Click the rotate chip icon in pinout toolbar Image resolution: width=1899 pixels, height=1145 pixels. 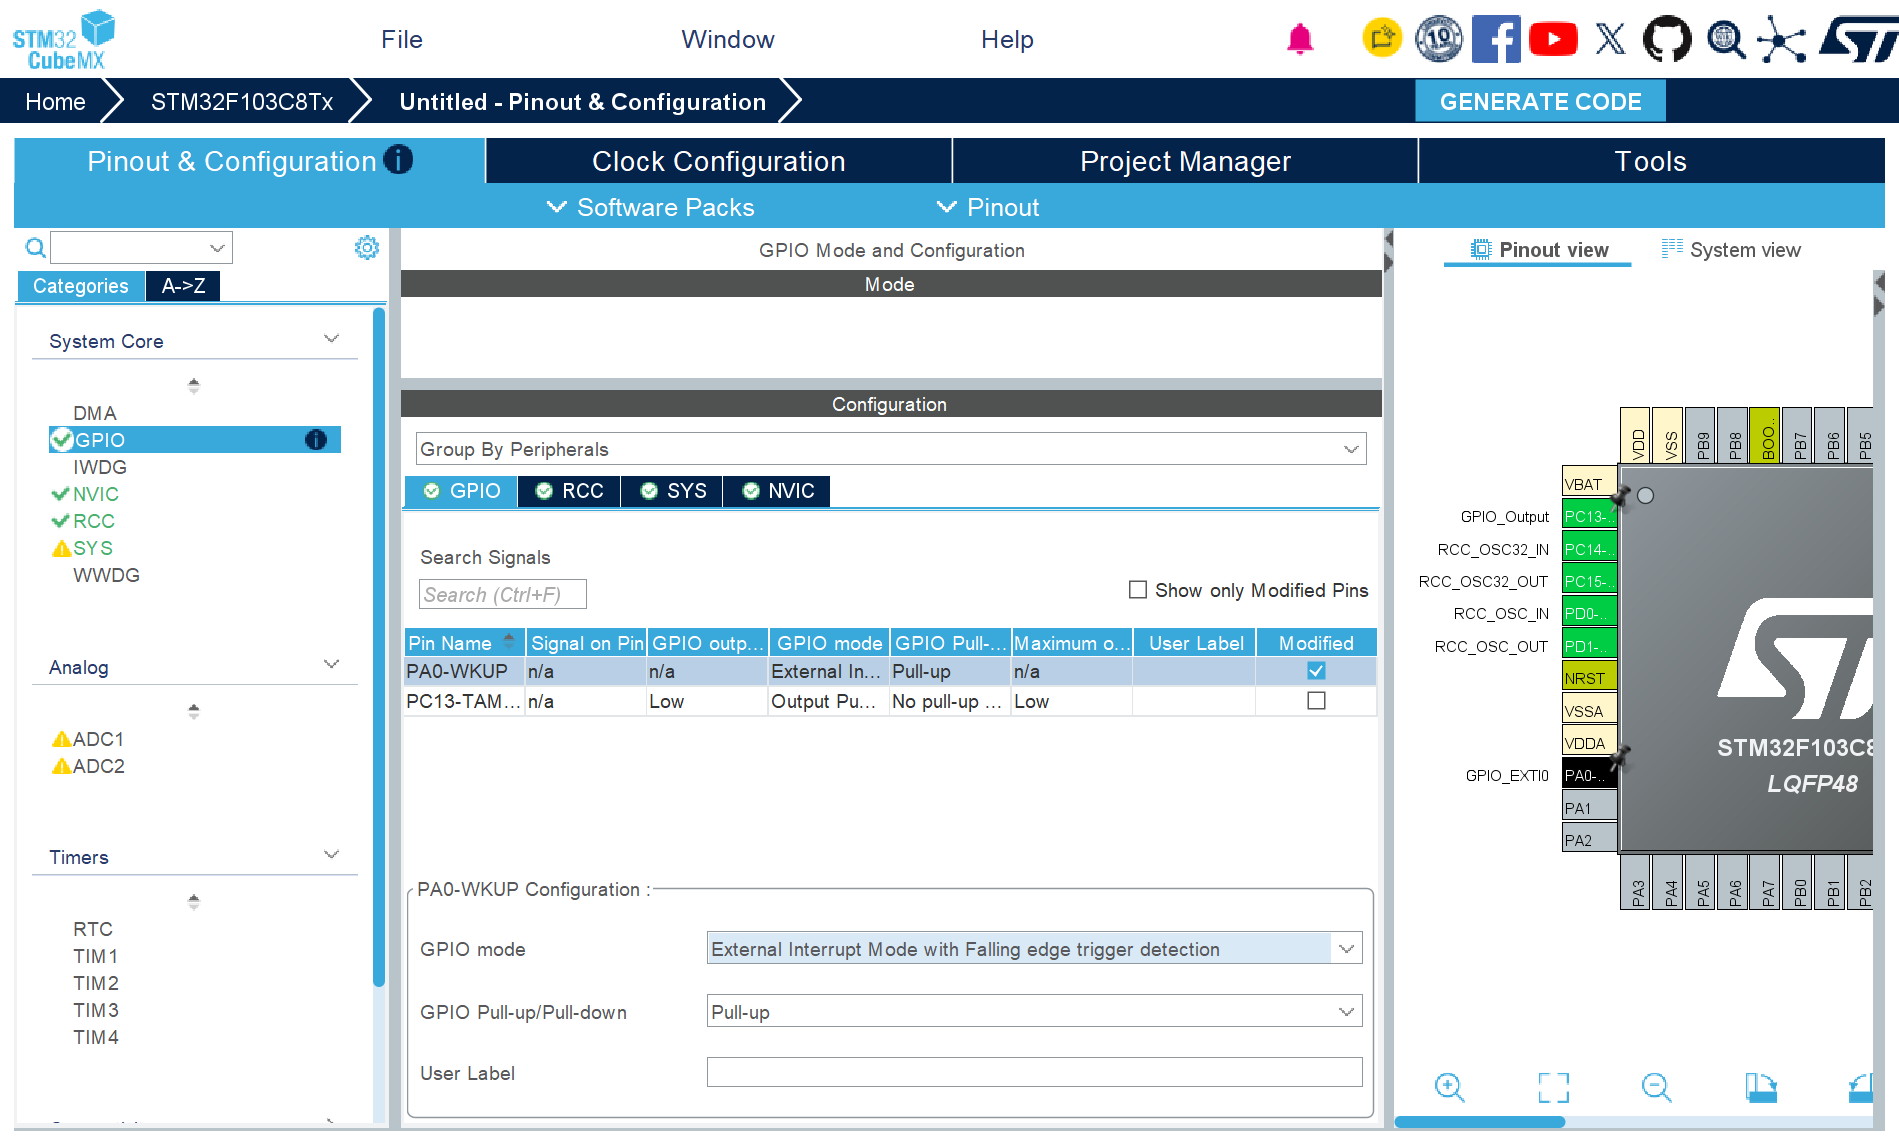click(1761, 1087)
